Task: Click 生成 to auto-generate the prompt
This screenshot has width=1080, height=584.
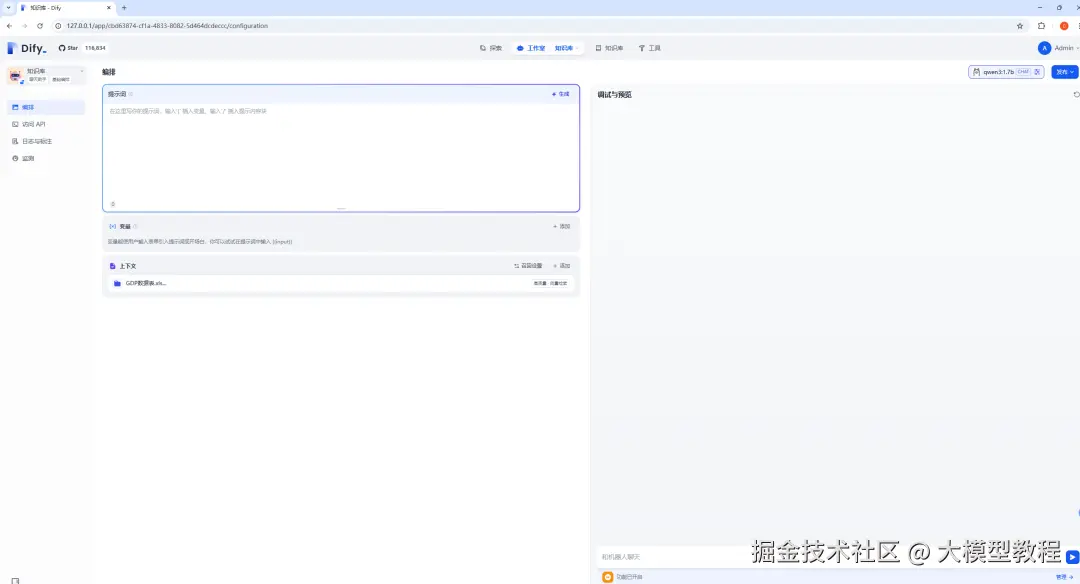Action: click(x=561, y=94)
